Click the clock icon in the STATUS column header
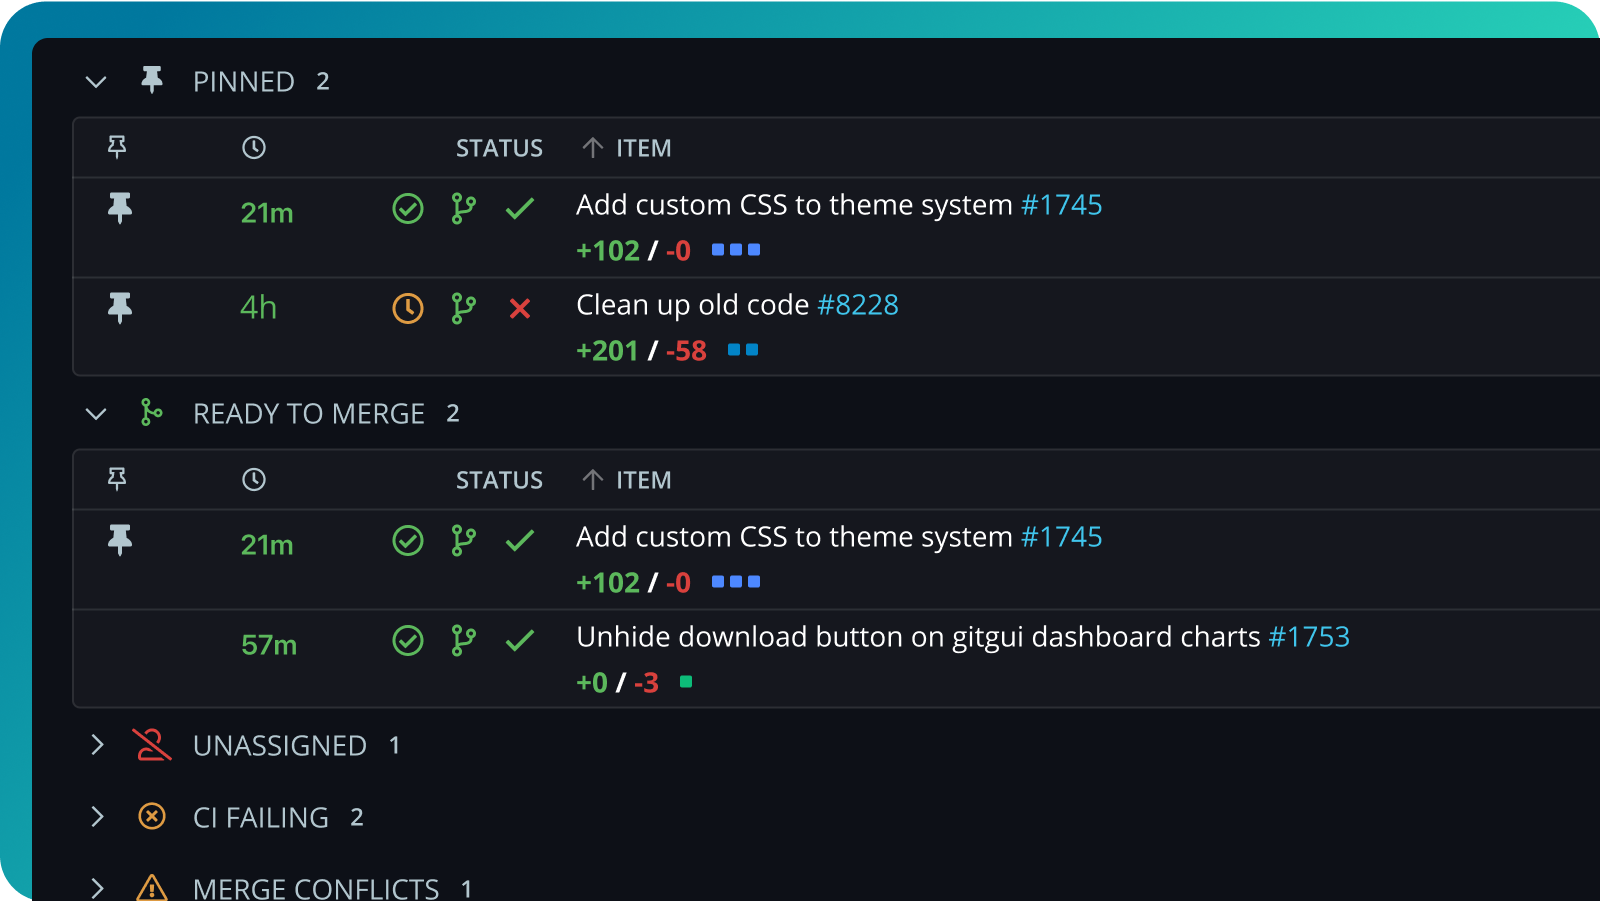This screenshot has height=901, width=1600. (254, 147)
